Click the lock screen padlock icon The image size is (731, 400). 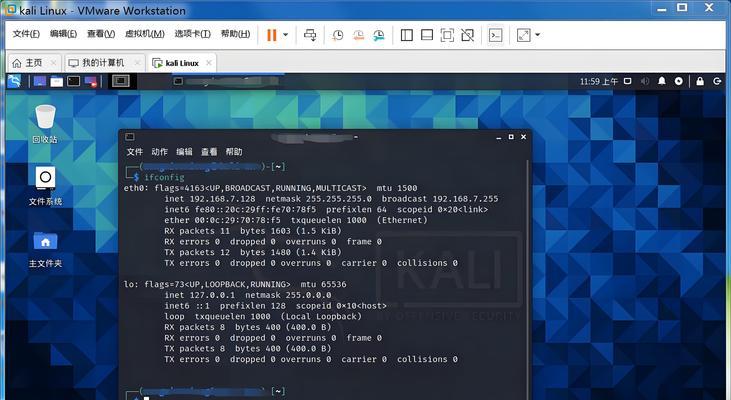click(700, 81)
